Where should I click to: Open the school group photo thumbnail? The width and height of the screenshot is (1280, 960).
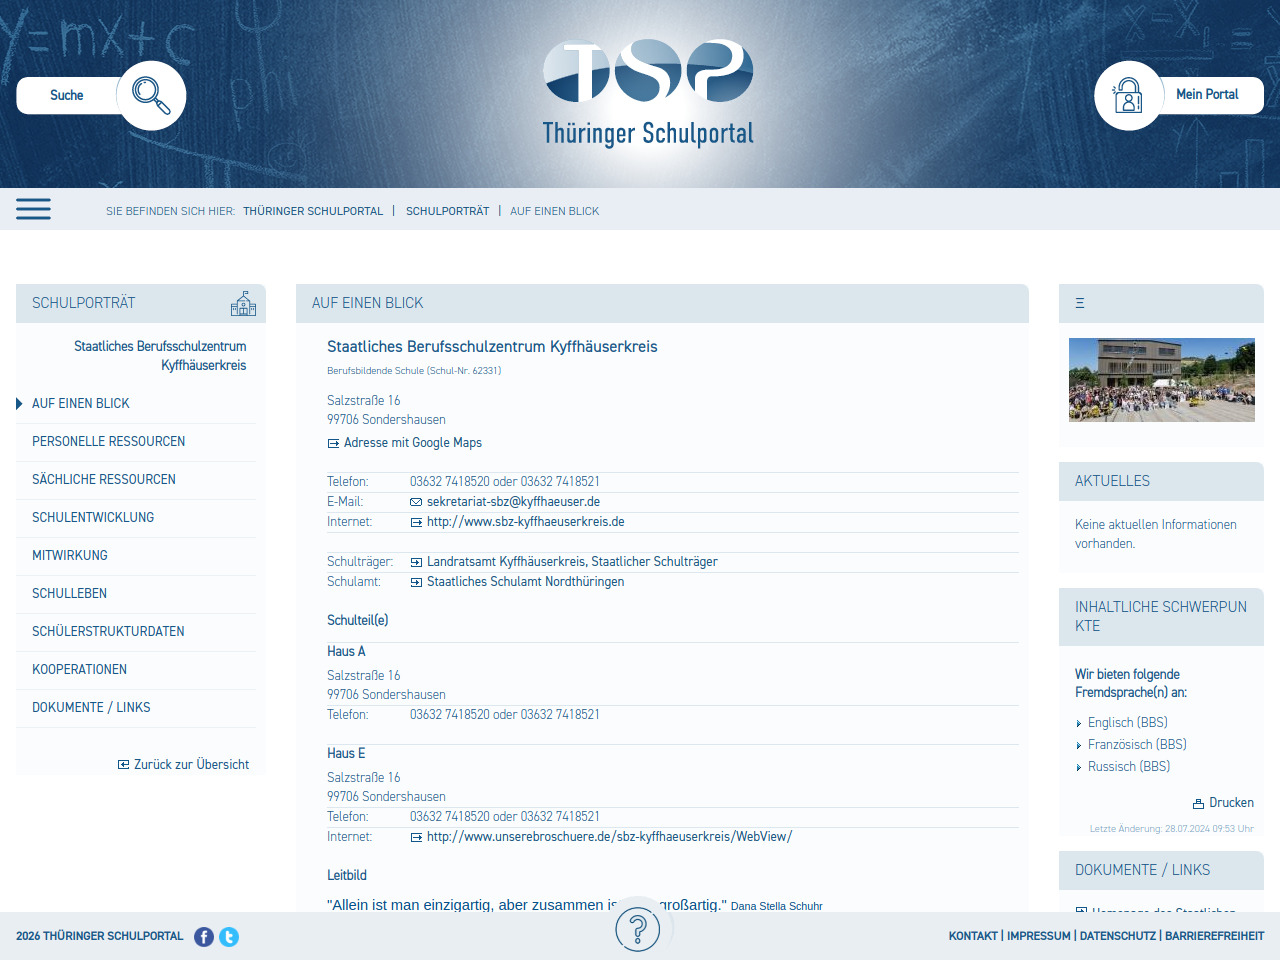[x=1161, y=380]
